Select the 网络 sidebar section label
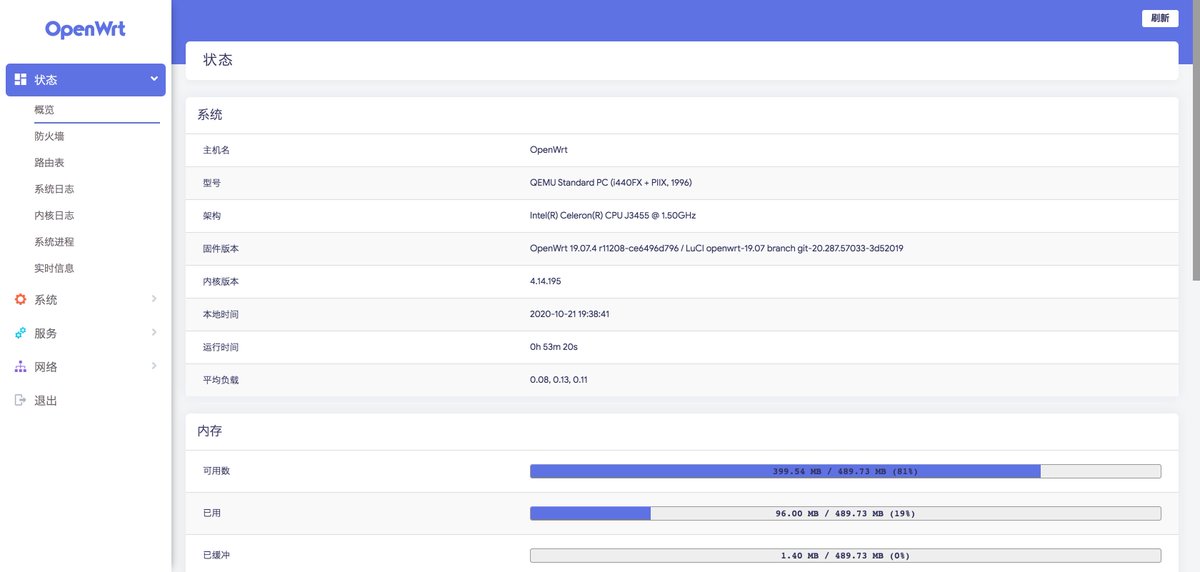 [46, 367]
